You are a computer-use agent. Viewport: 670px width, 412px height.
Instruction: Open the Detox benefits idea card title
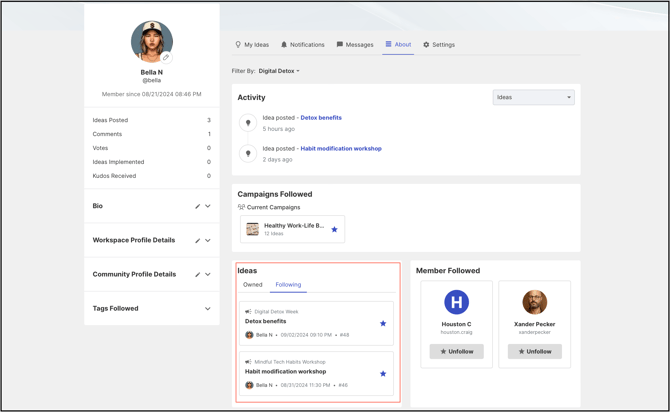pyautogui.click(x=265, y=321)
